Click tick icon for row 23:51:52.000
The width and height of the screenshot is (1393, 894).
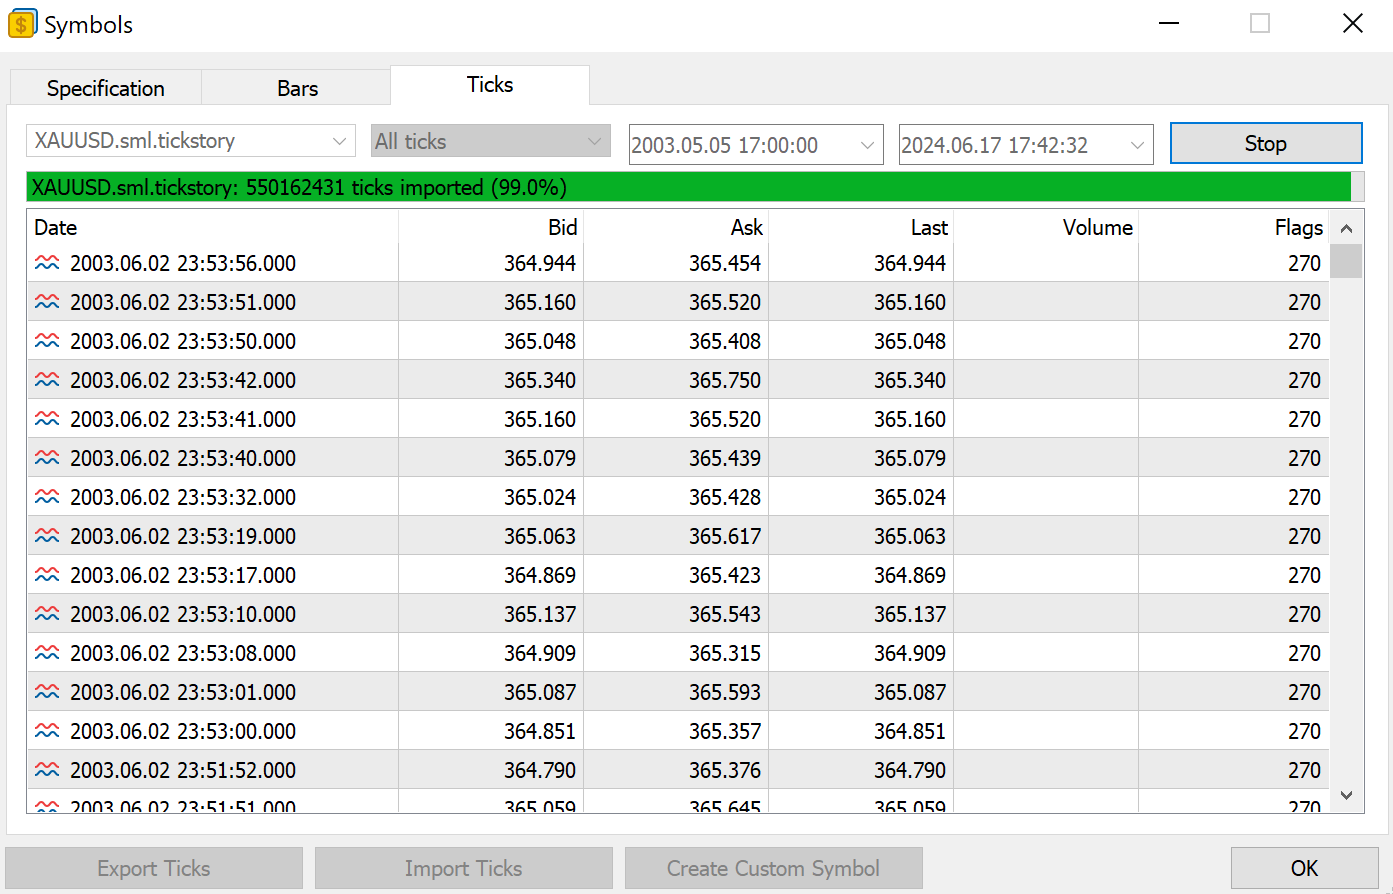coord(47,770)
